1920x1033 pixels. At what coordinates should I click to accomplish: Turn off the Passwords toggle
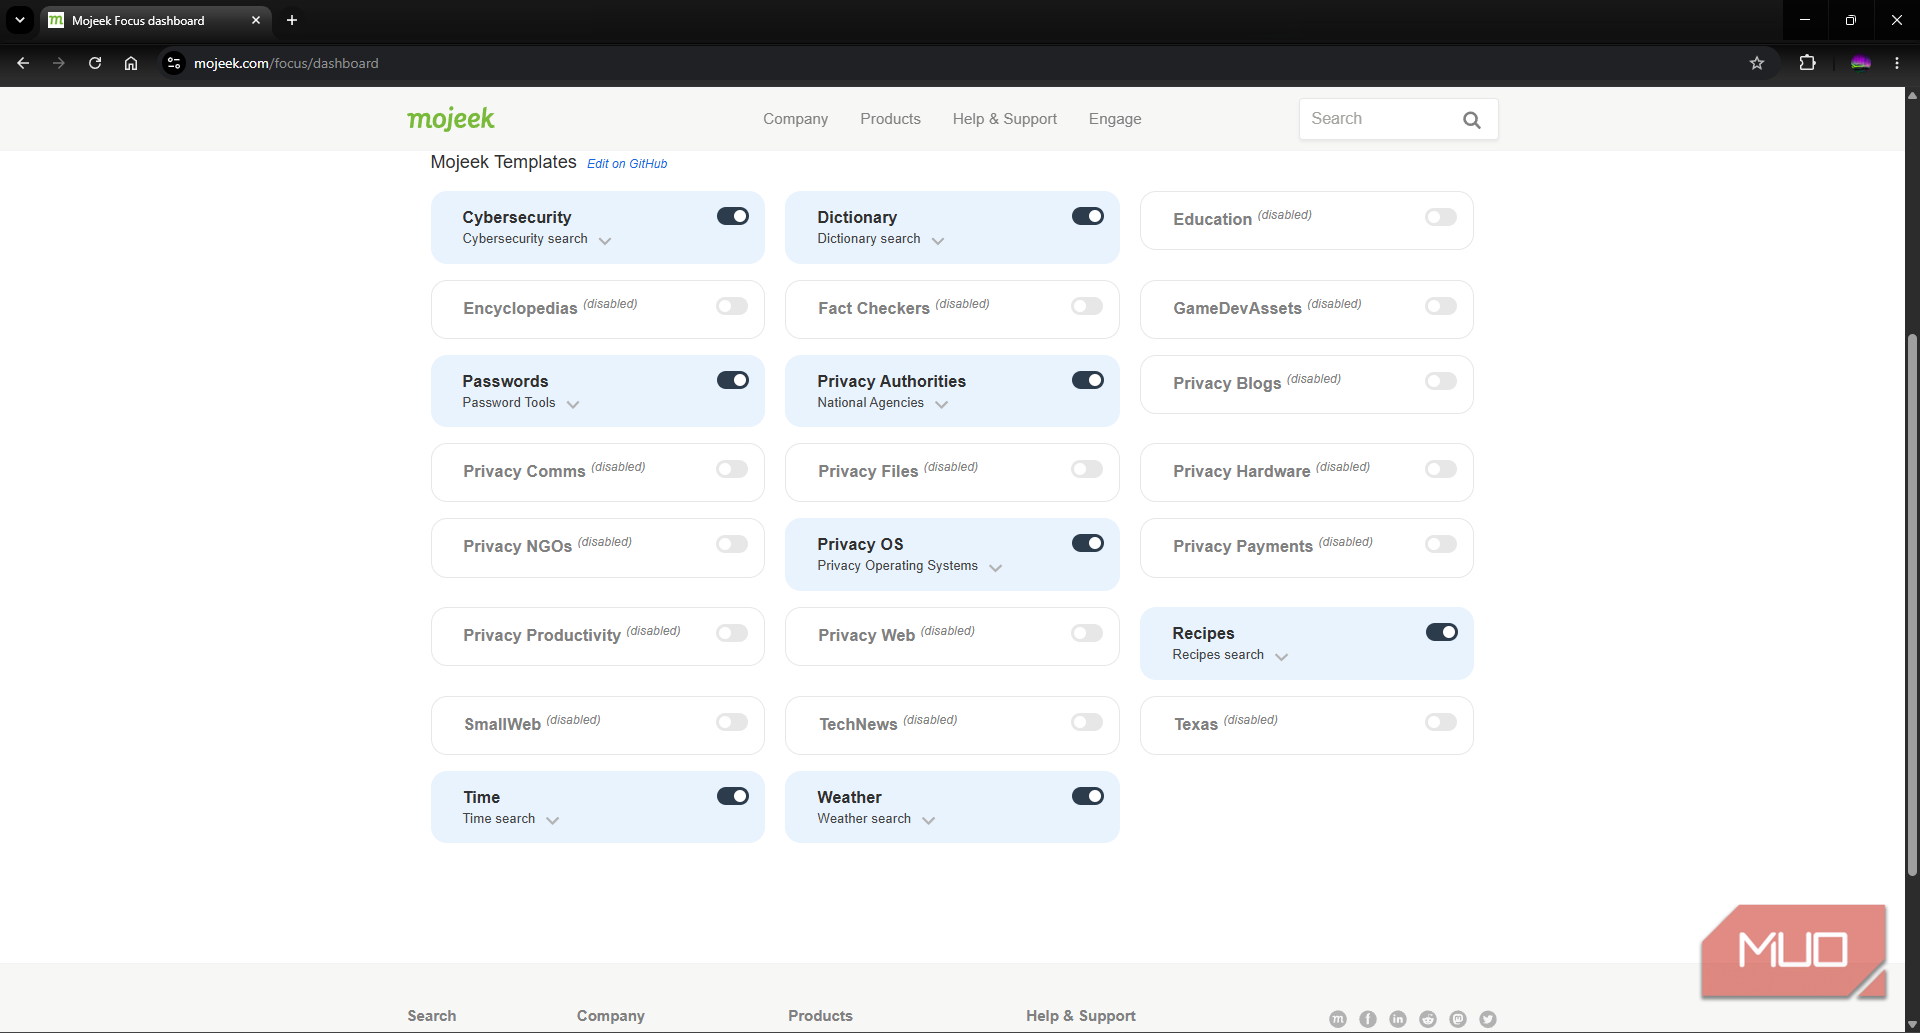pos(733,380)
